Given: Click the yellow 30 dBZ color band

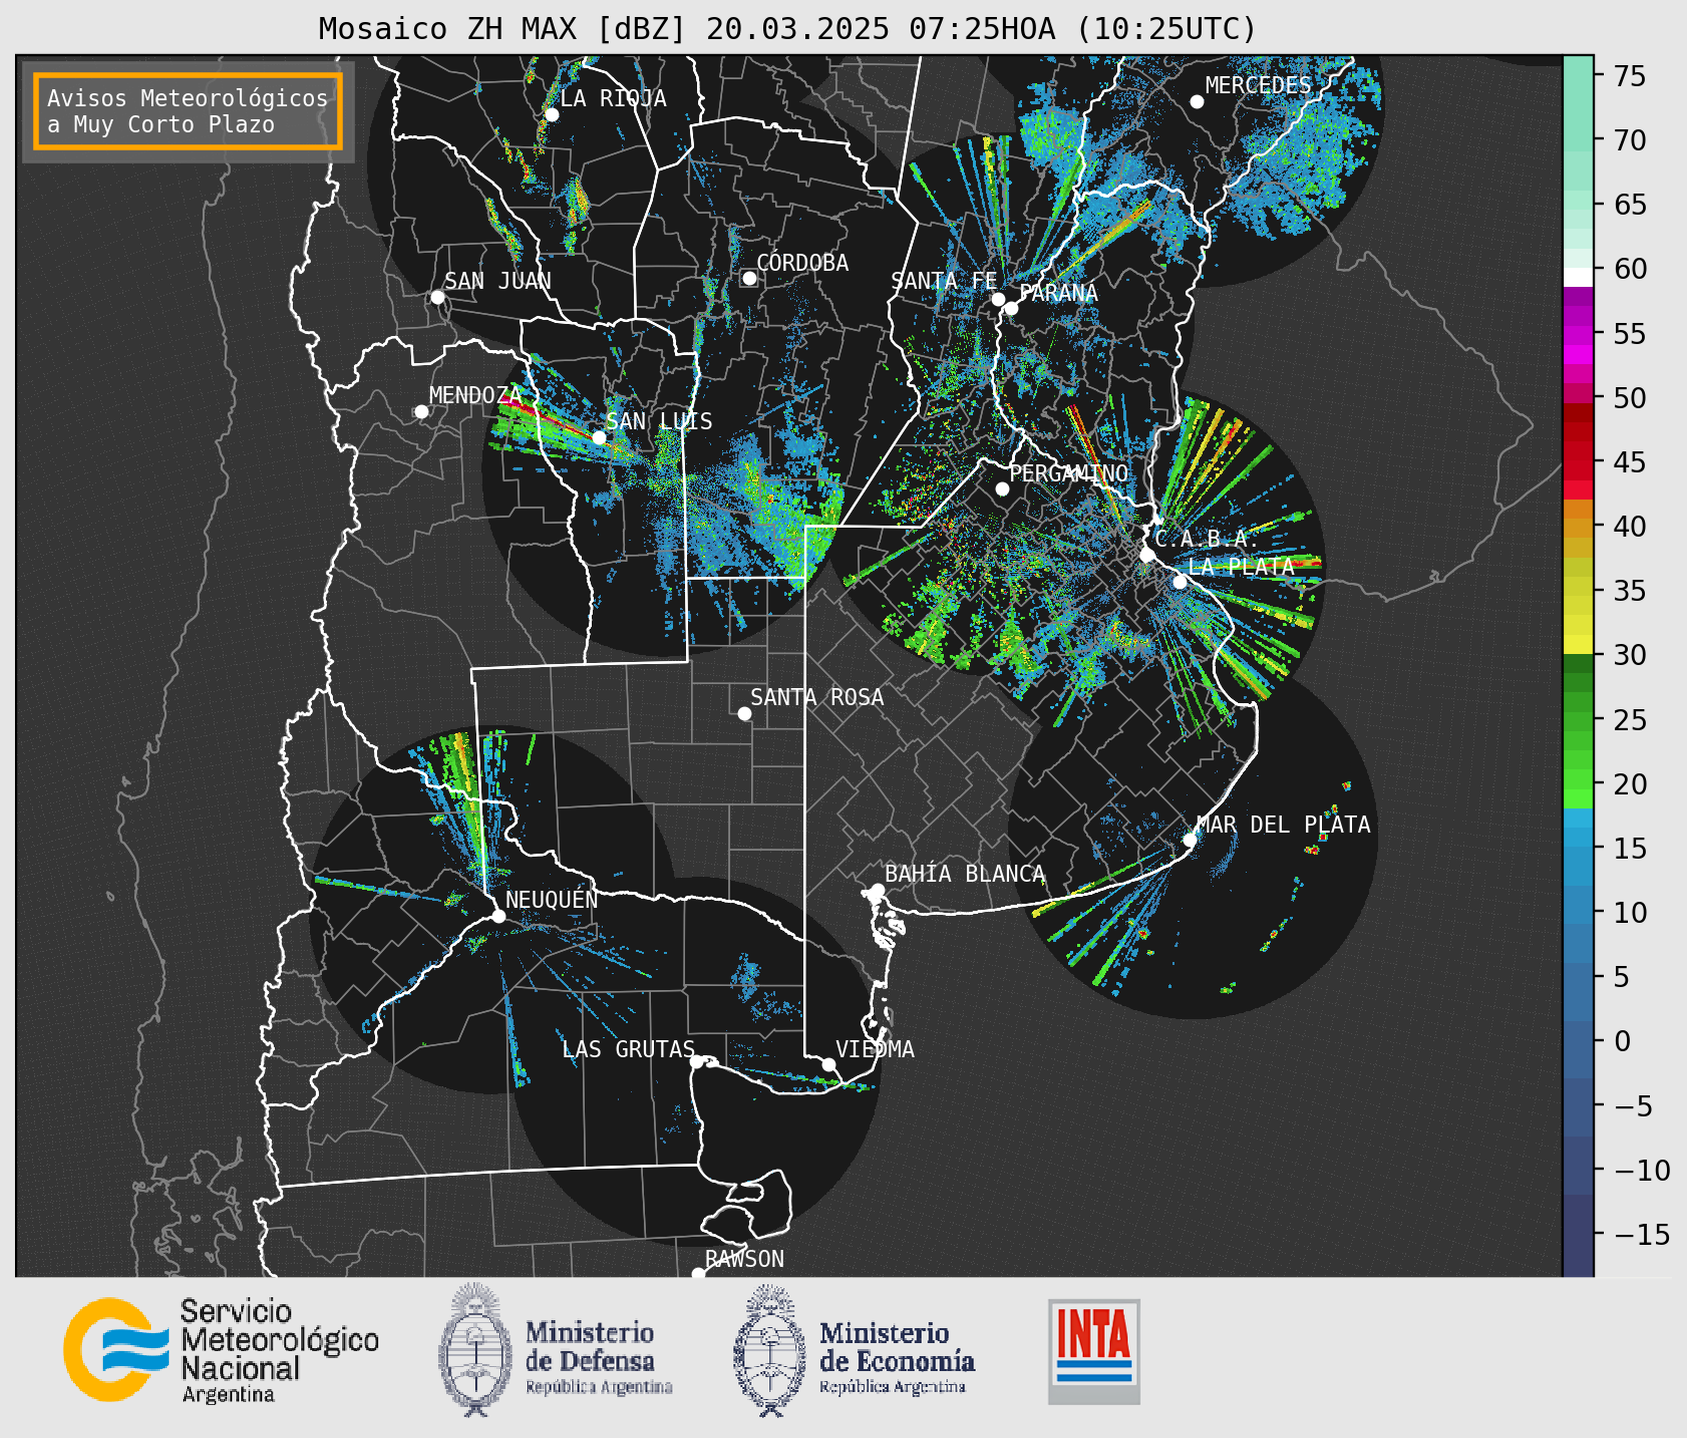Looking at the screenshot, I should (x=1578, y=645).
